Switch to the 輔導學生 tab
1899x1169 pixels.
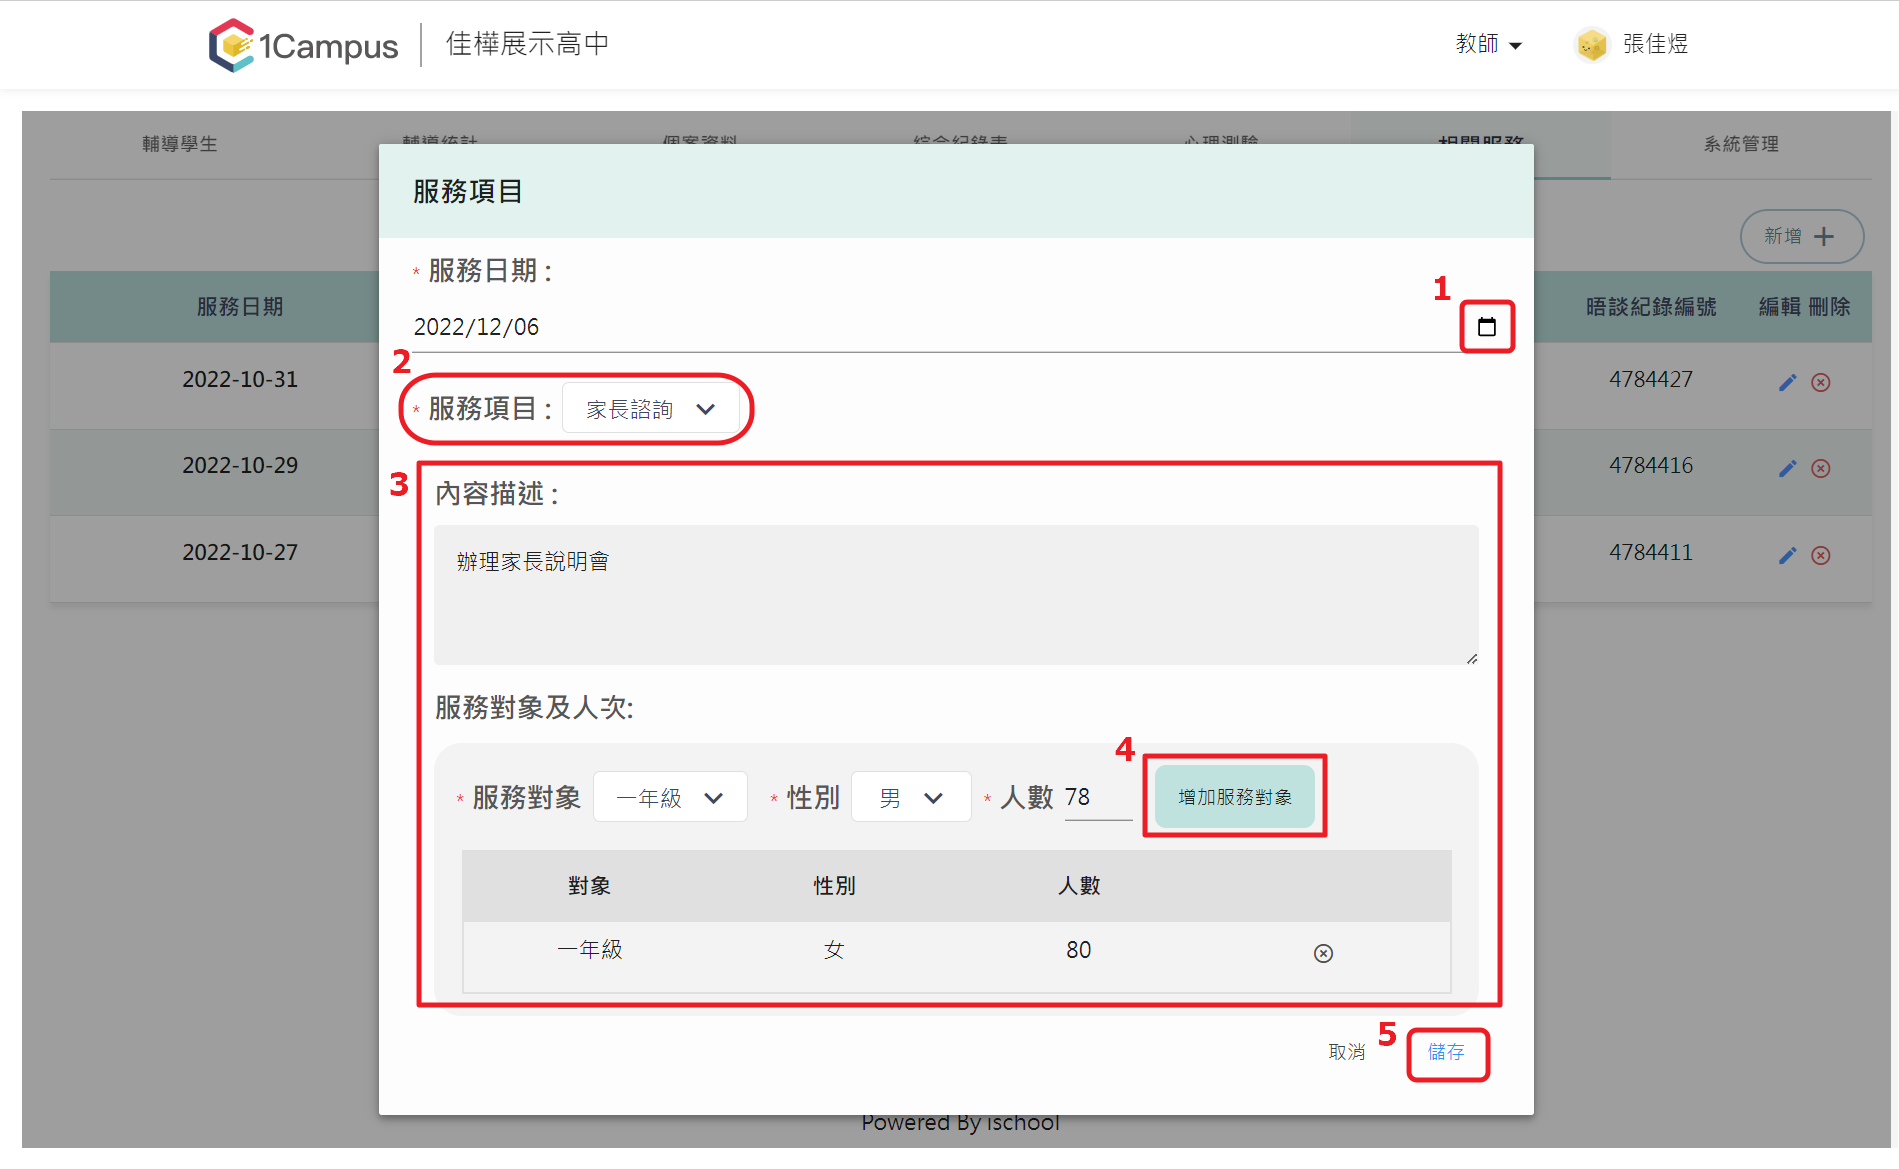tap(180, 144)
